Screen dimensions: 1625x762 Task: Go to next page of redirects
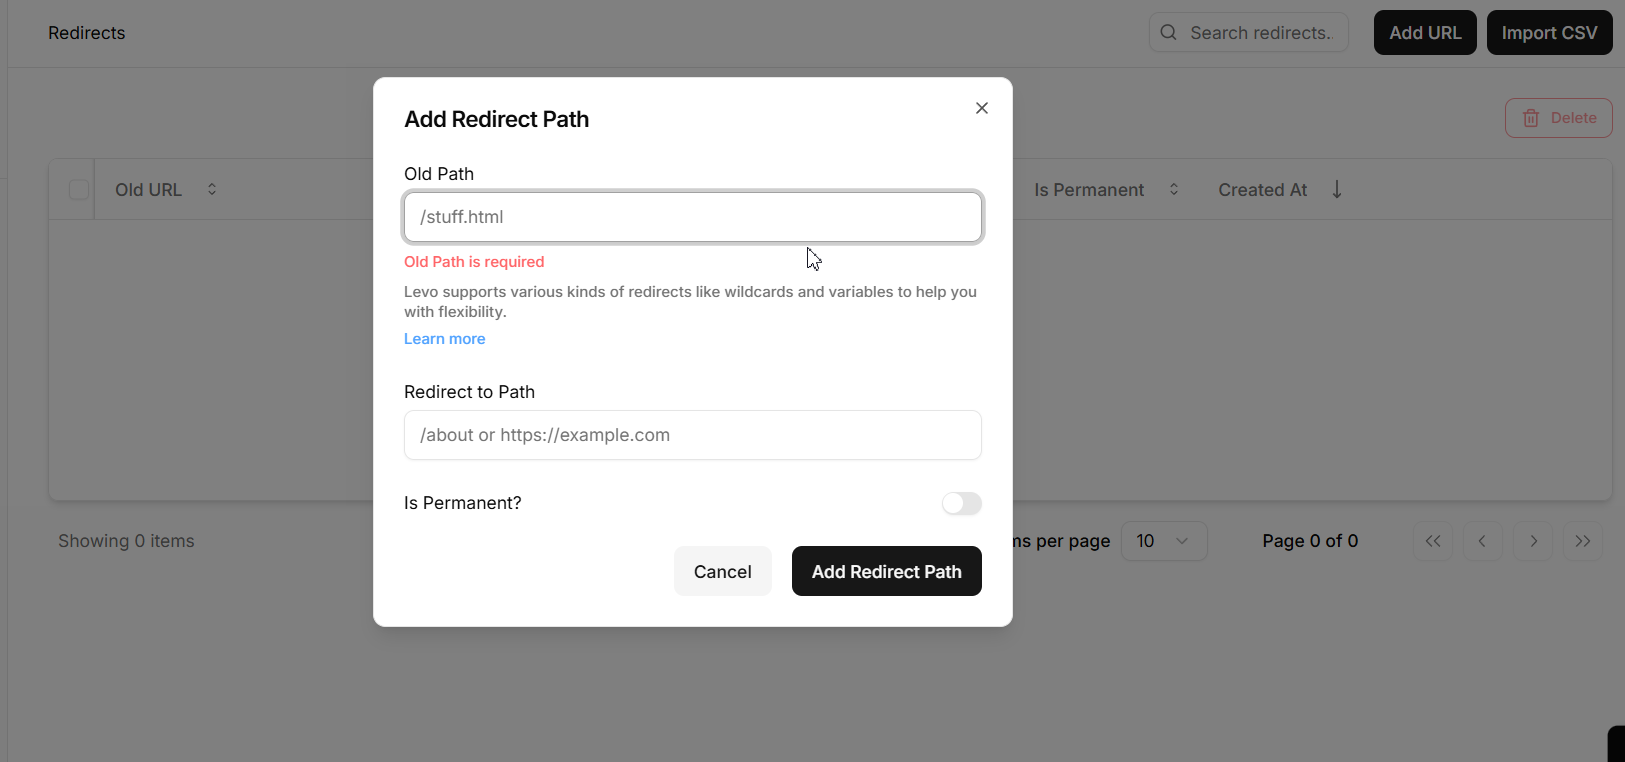[1533, 541]
